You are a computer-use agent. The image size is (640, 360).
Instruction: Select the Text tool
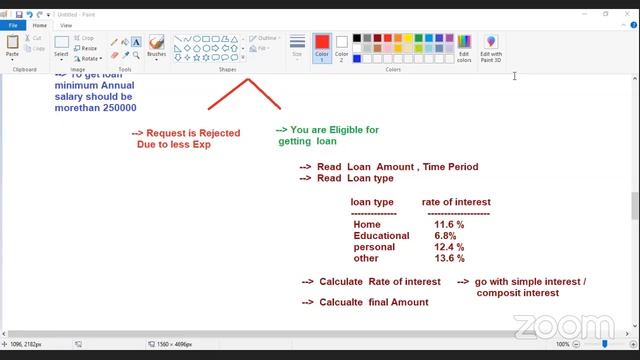tap(136, 42)
